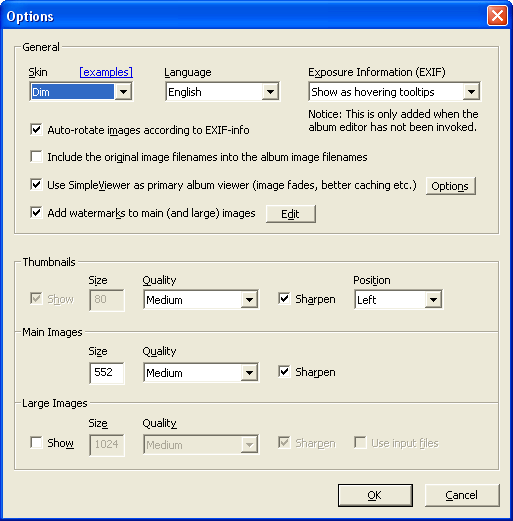Screen dimensions: 513x521
Task: Open the Exposure Information EXIF dropdown
Action: coord(394,92)
